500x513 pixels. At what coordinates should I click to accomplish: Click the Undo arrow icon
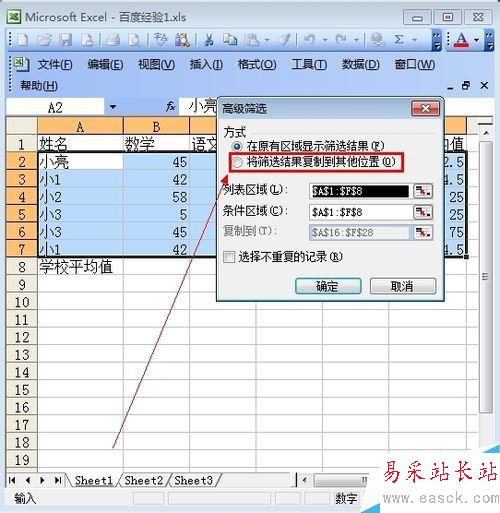(309, 40)
